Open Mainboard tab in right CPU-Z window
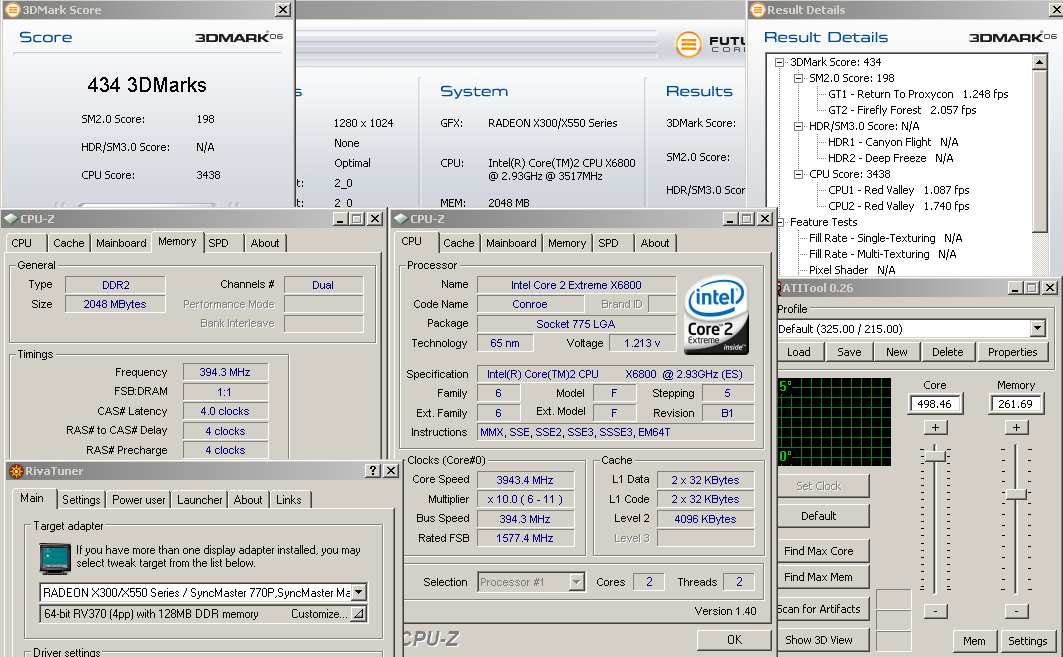This screenshot has width=1063, height=657. [511, 243]
